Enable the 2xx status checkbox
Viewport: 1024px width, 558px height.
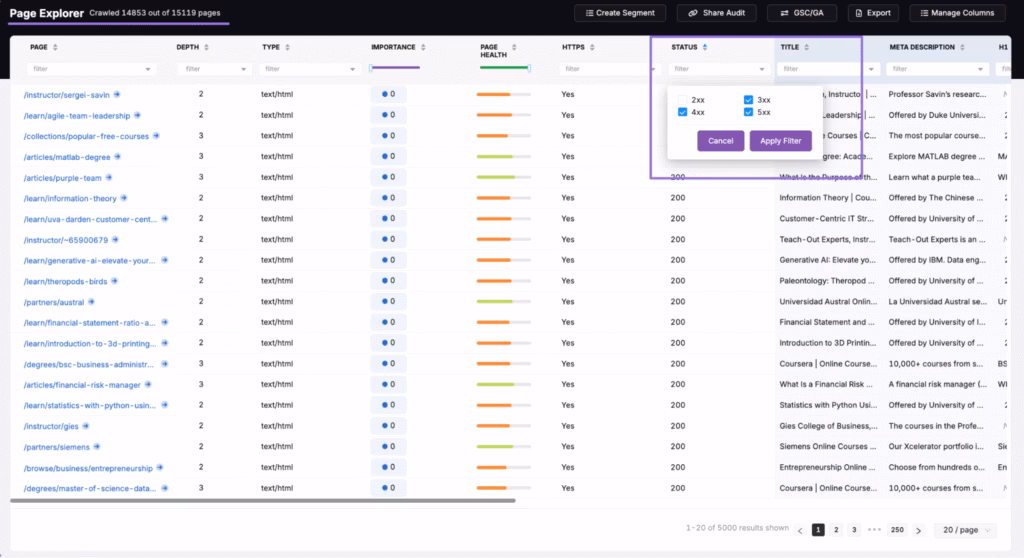point(683,100)
